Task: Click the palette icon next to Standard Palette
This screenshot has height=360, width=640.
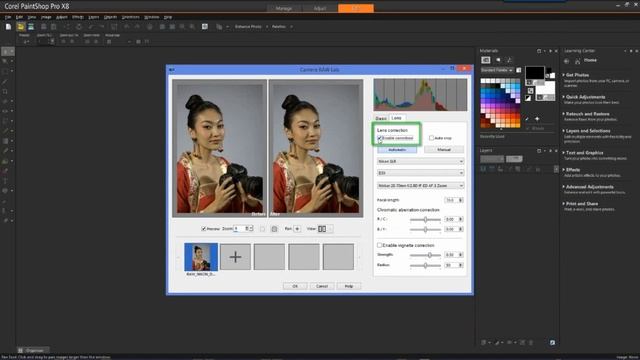Action: point(518,70)
